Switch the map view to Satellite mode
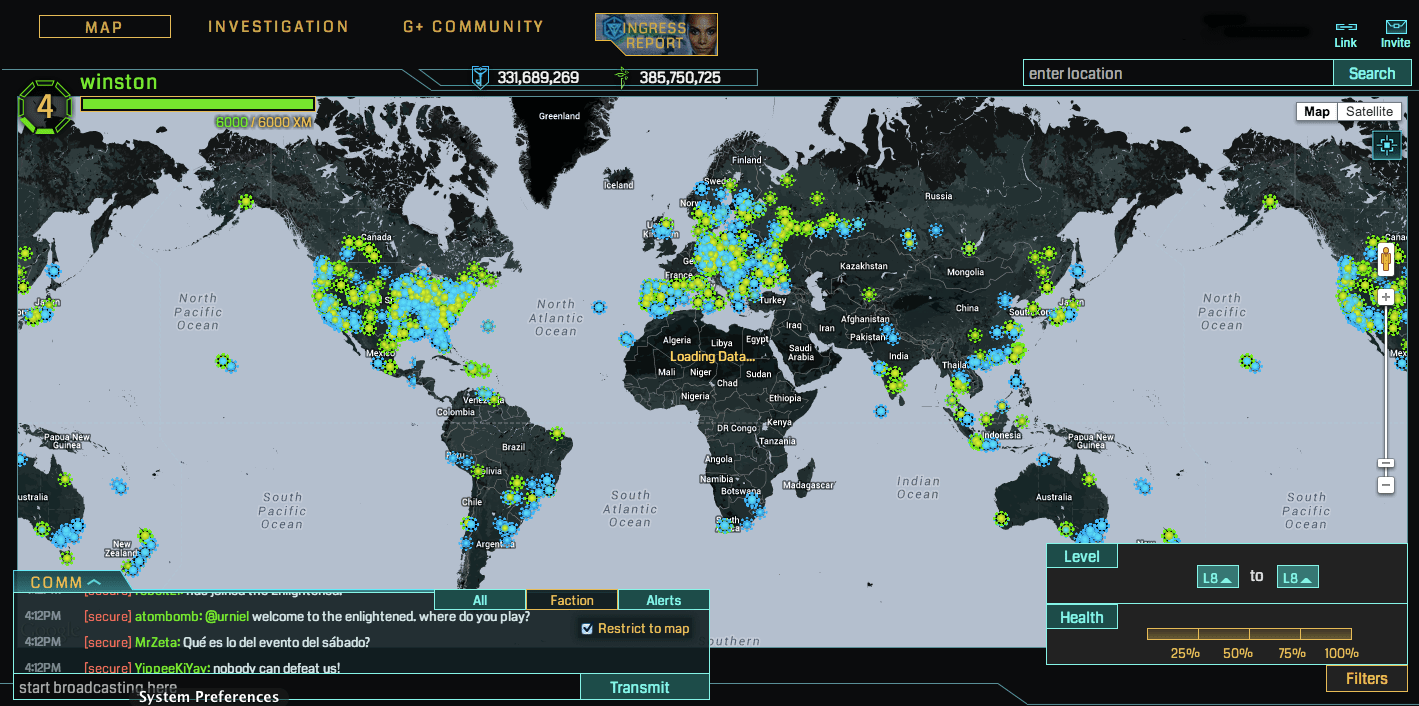 [1369, 111]
